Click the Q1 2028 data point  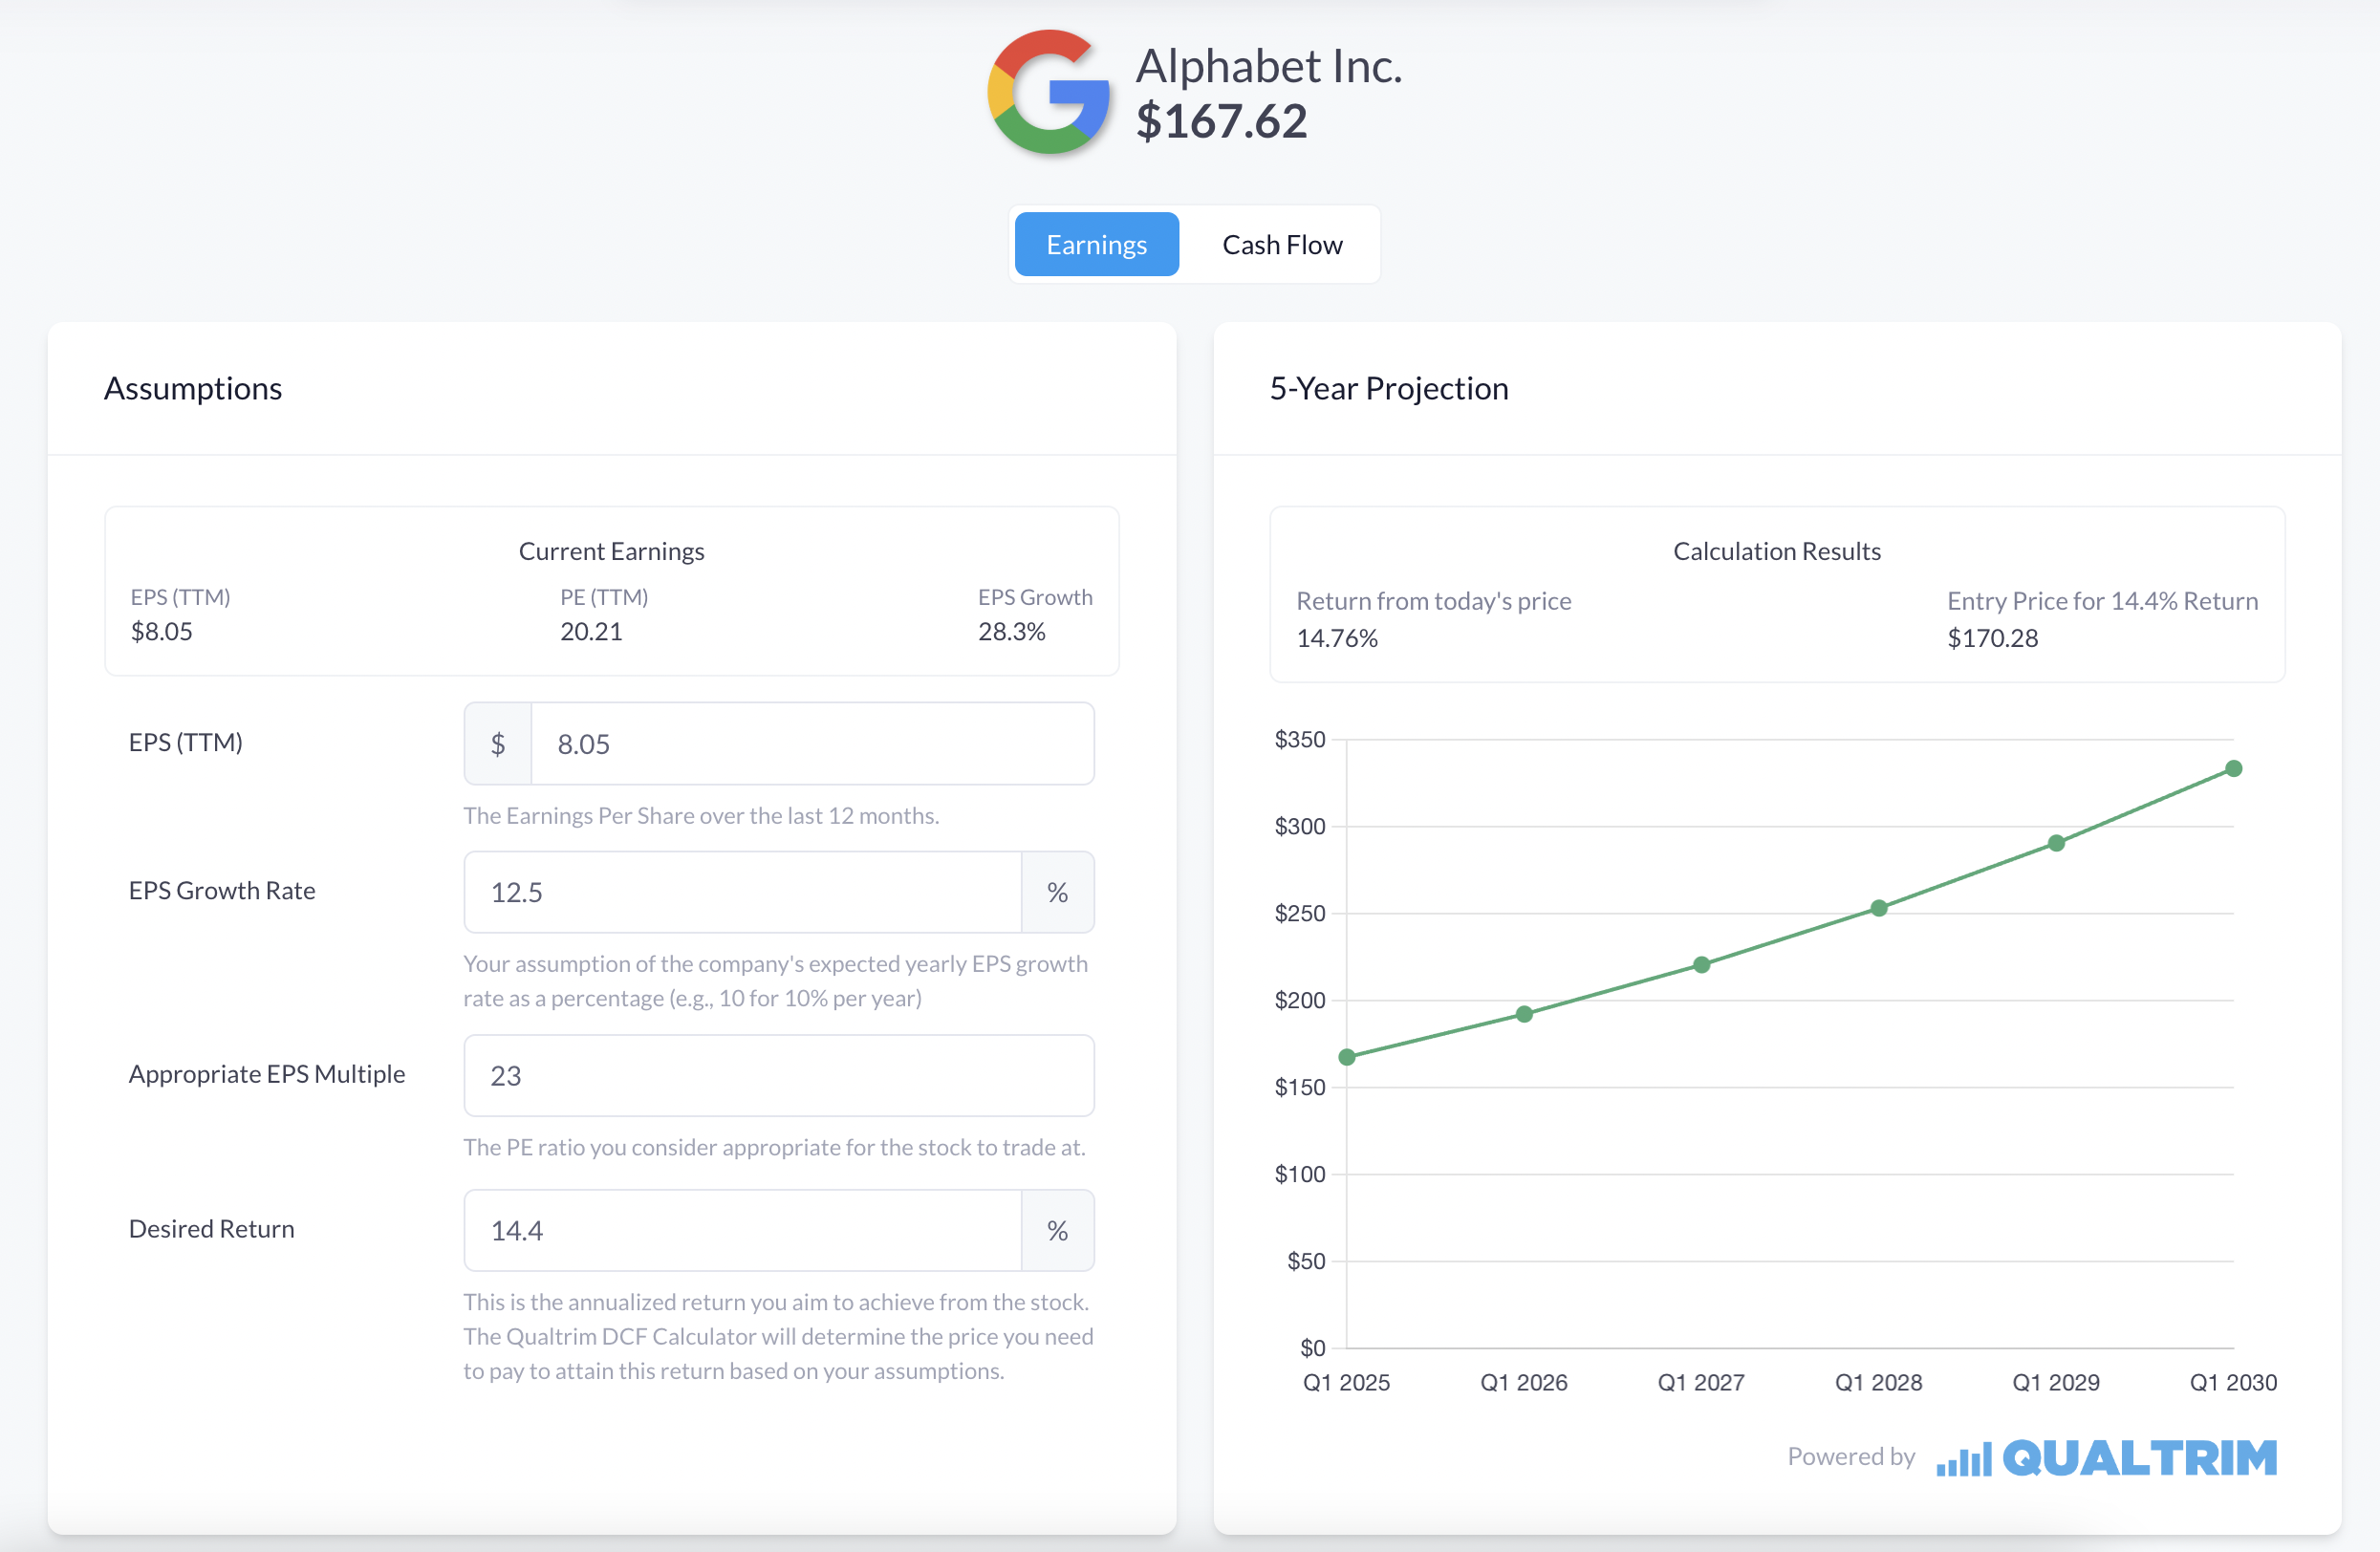pyautogui.click(x=1879, y=908)
